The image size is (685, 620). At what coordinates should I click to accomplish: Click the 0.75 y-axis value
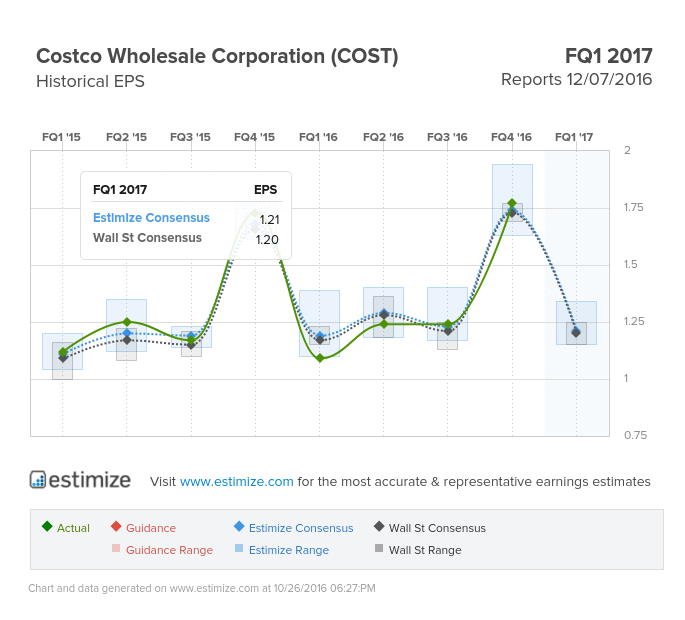(x=635, y=435)
